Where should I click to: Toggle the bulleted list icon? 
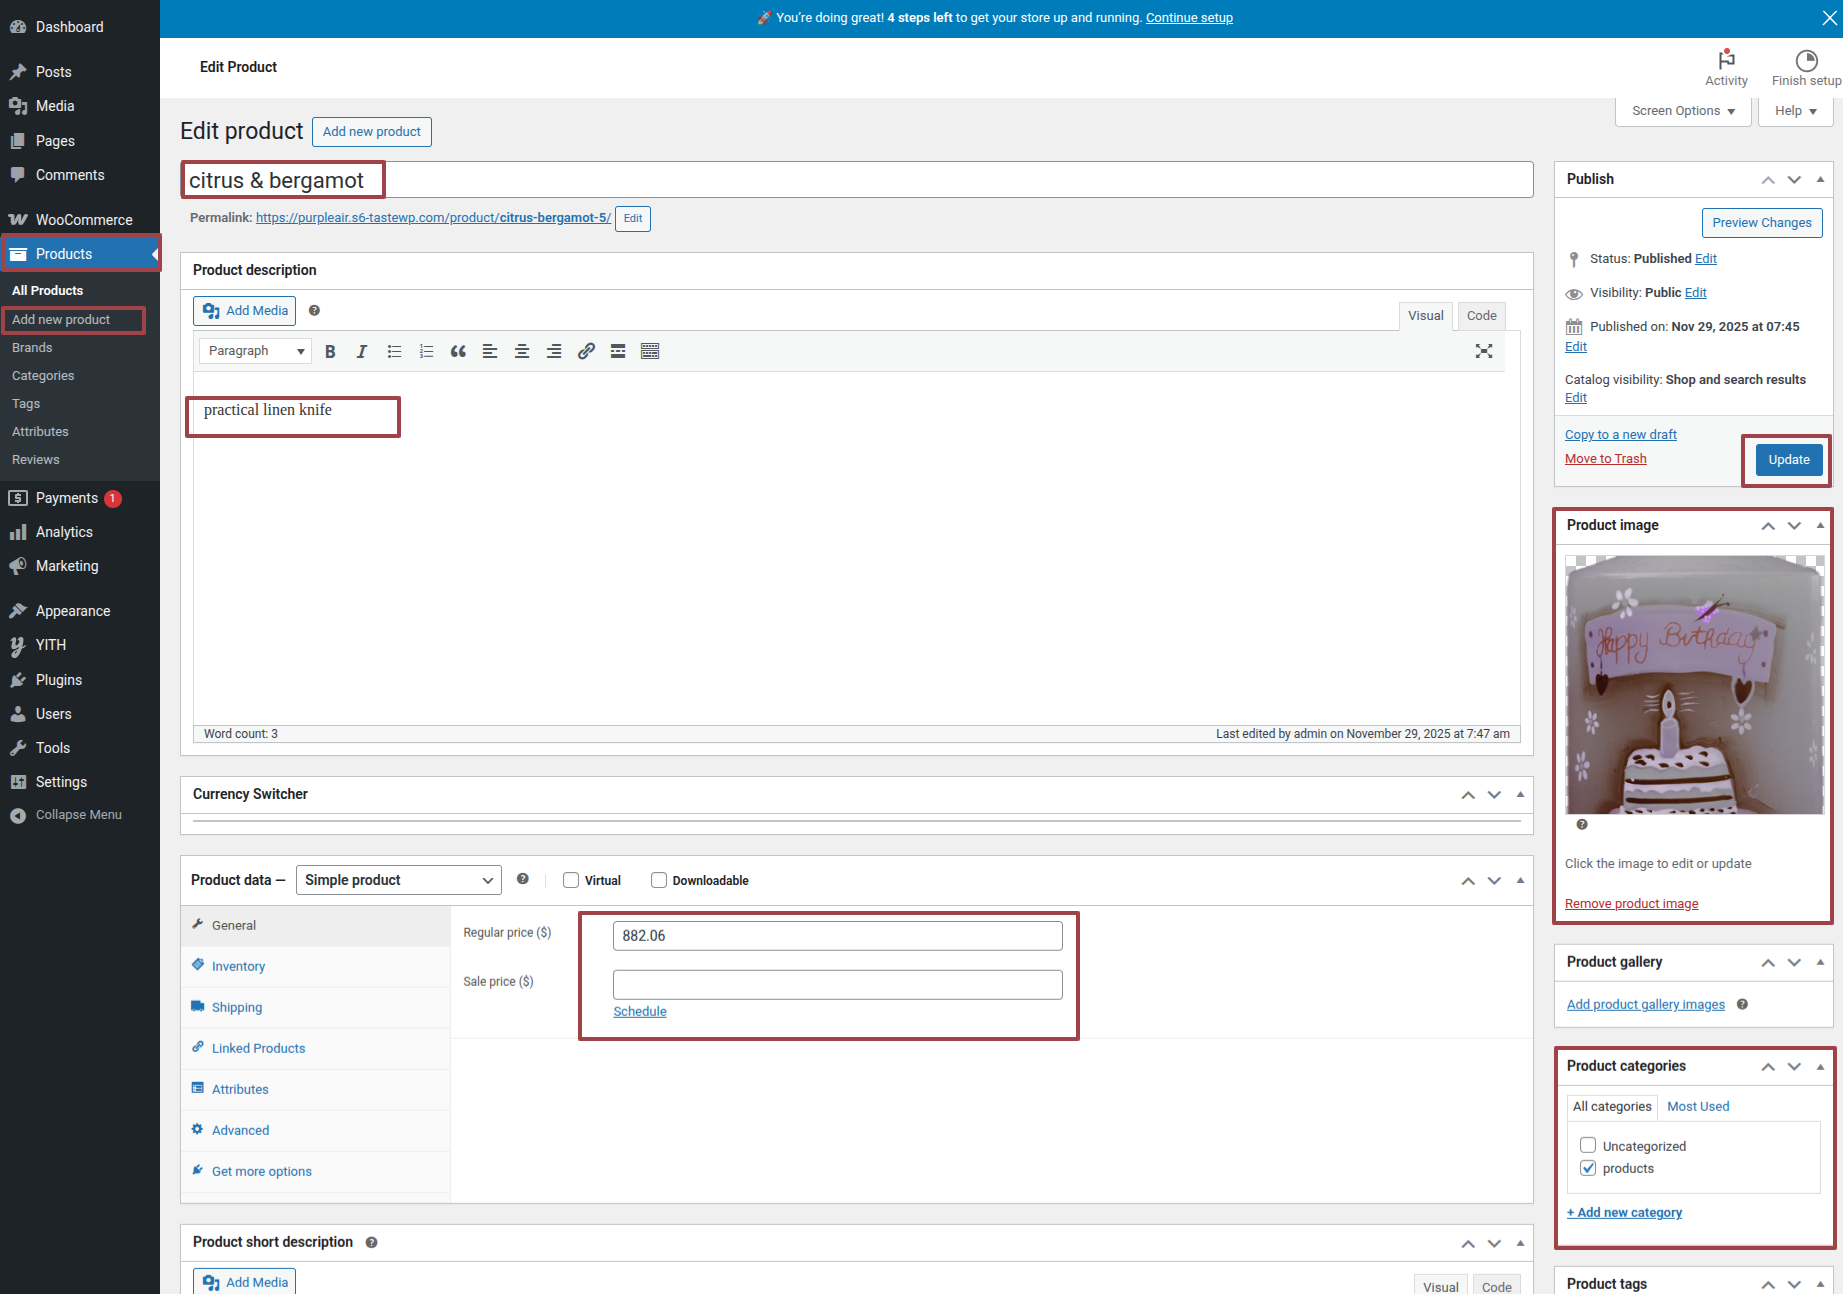394,351
